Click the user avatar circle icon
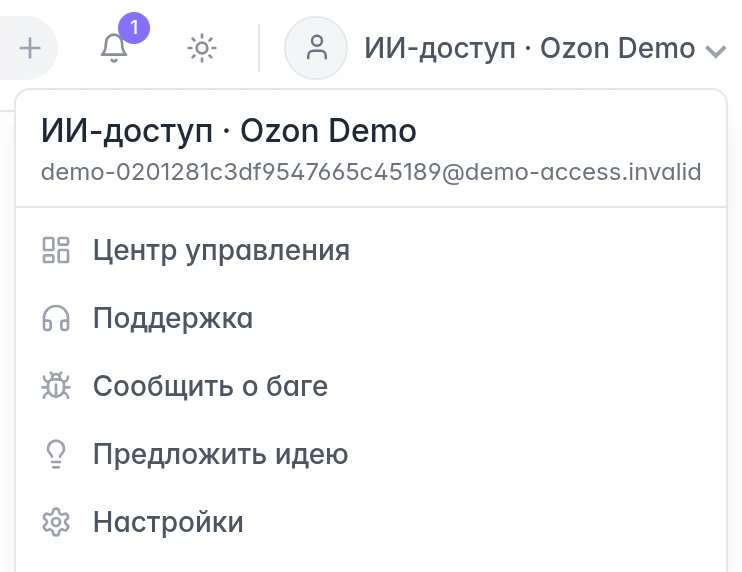This screenshot has height=572, width=742. coord(316,48)
